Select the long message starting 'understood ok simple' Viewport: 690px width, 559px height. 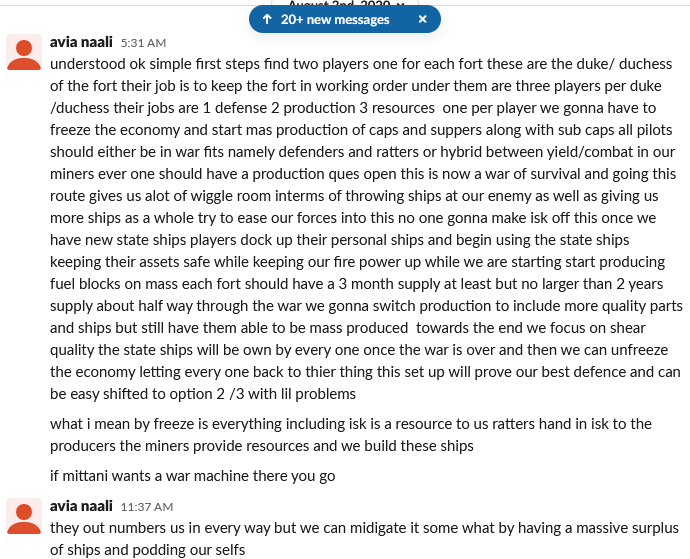[366, 229]
